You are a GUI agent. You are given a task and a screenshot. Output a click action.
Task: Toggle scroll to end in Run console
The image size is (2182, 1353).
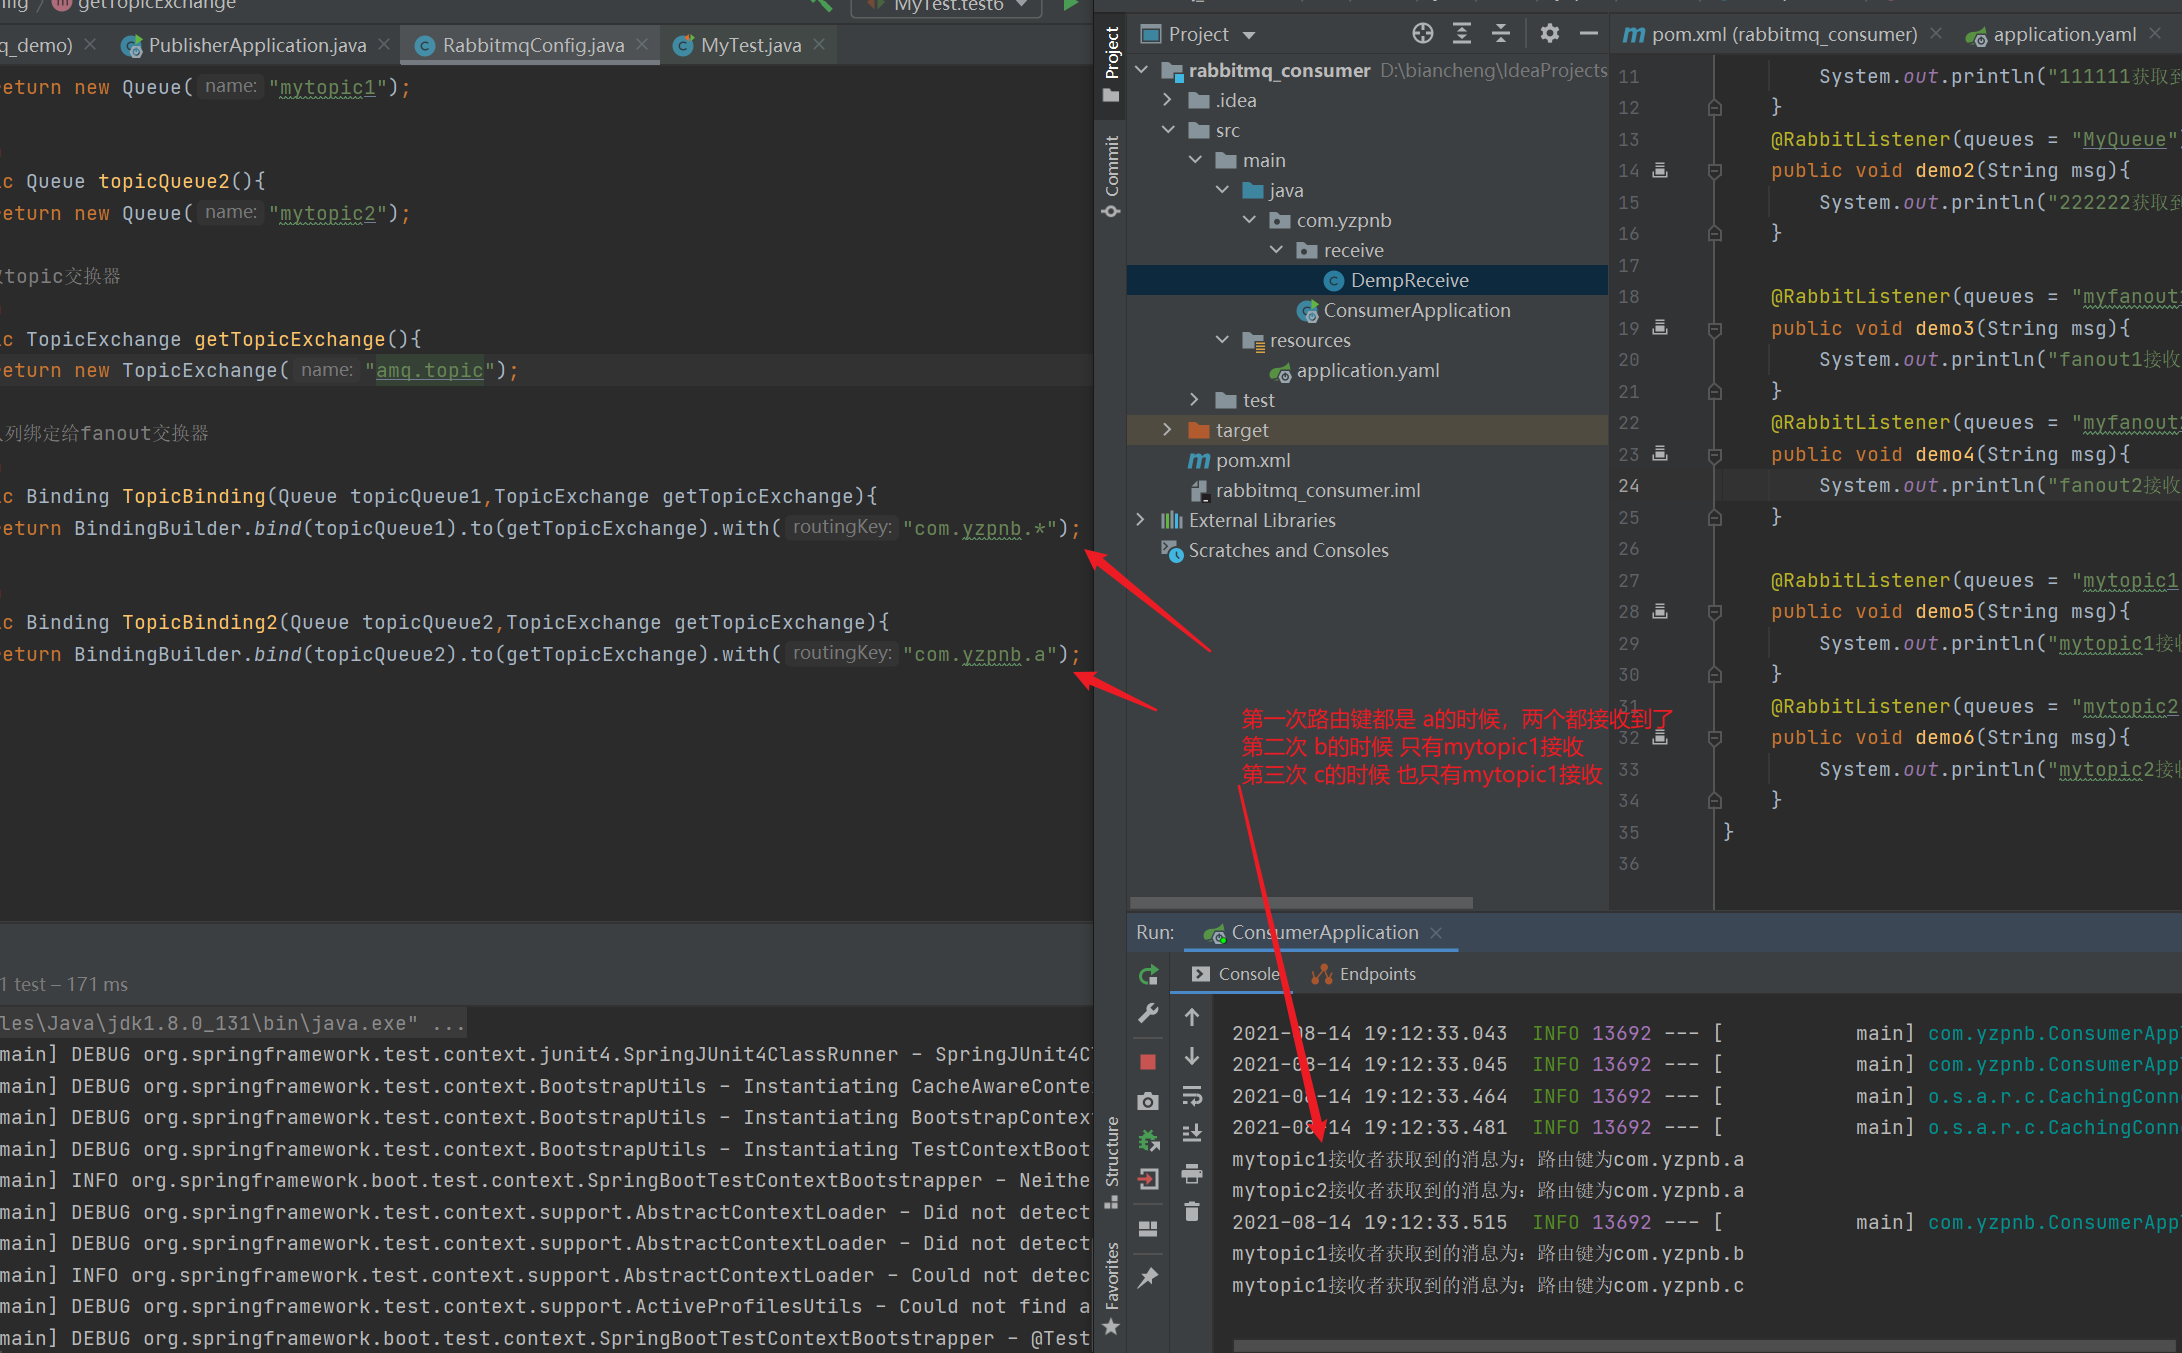click(1192, 1134)
